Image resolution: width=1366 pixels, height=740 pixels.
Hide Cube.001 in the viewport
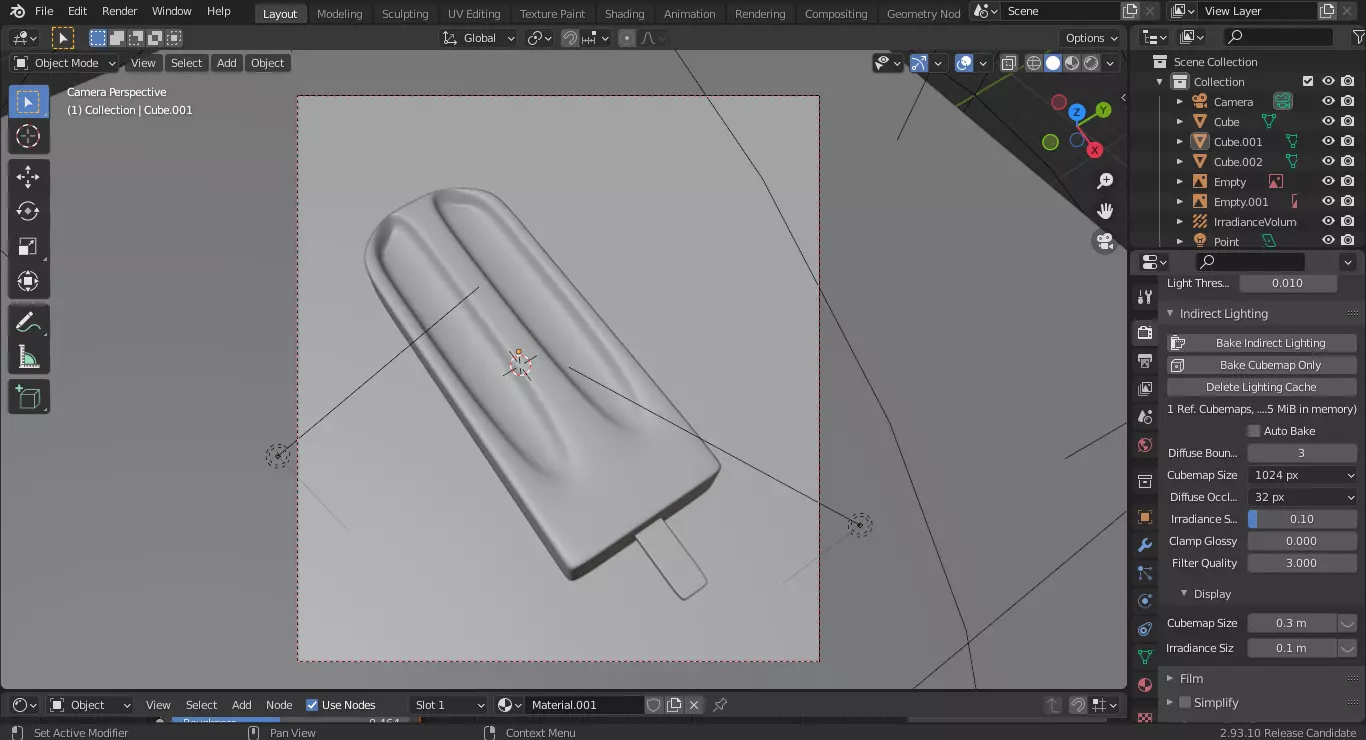pyautogui.click(x=1328, y=141)
